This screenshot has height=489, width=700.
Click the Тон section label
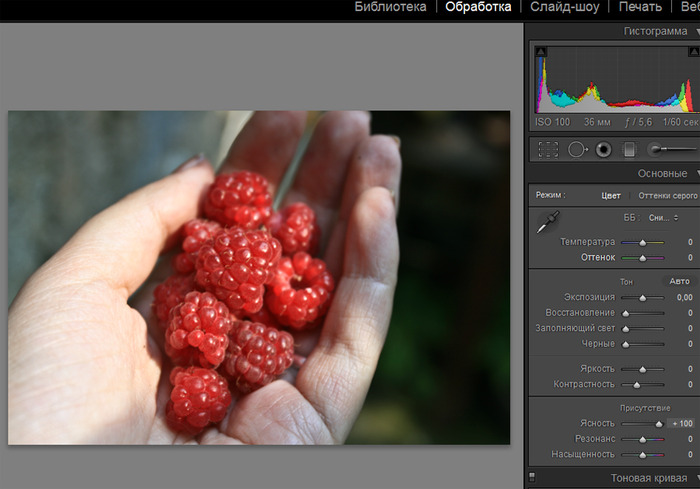(x=626, y=282)
